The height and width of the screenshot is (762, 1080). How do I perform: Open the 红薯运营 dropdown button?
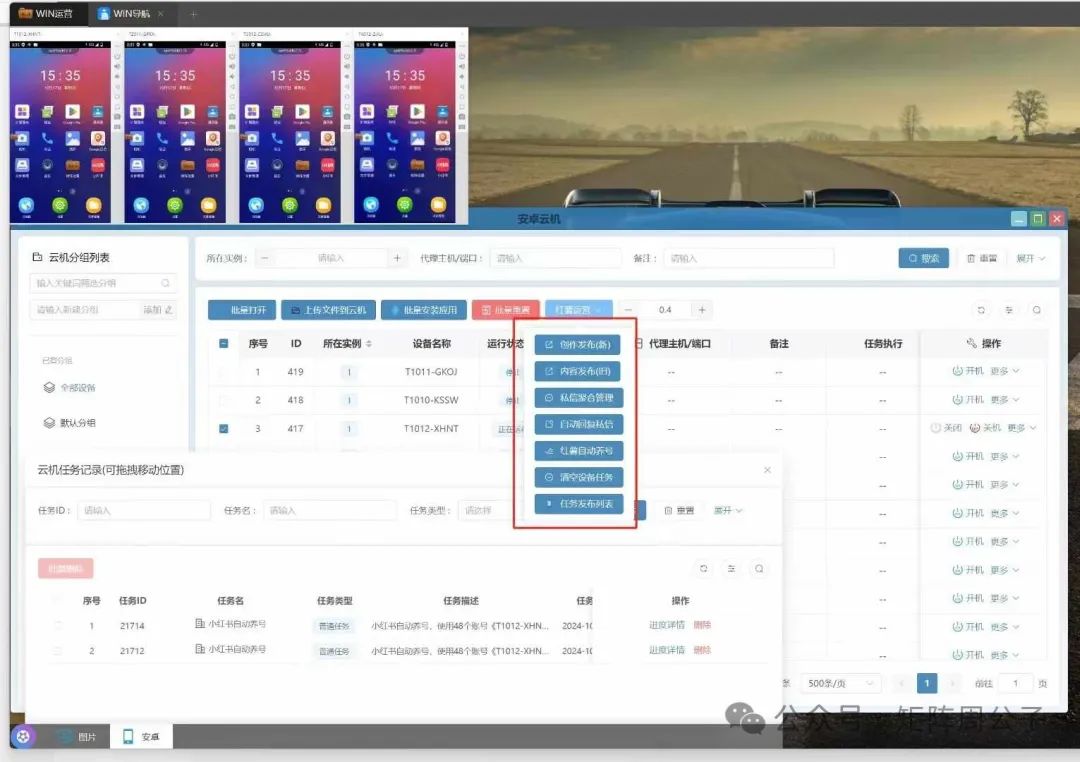click(579, 310)
